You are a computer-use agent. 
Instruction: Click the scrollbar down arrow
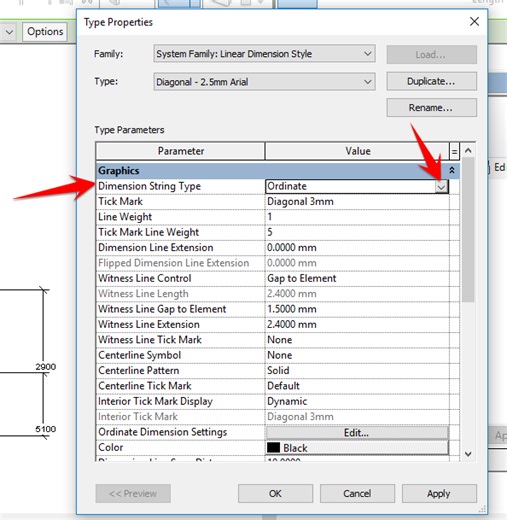(468, 454)
